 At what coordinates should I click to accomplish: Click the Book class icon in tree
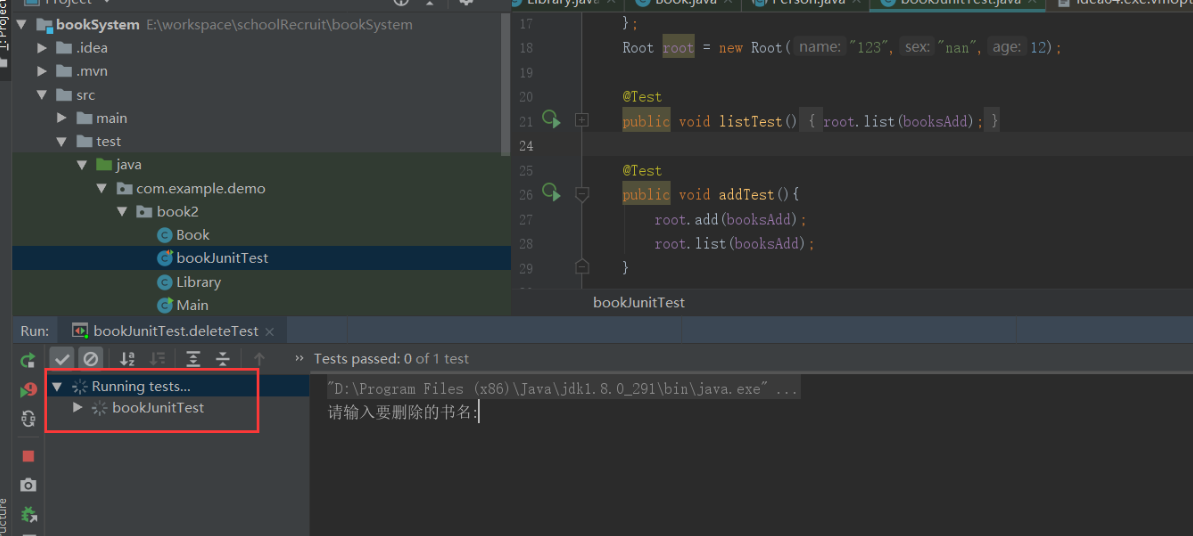pos(164,235)
